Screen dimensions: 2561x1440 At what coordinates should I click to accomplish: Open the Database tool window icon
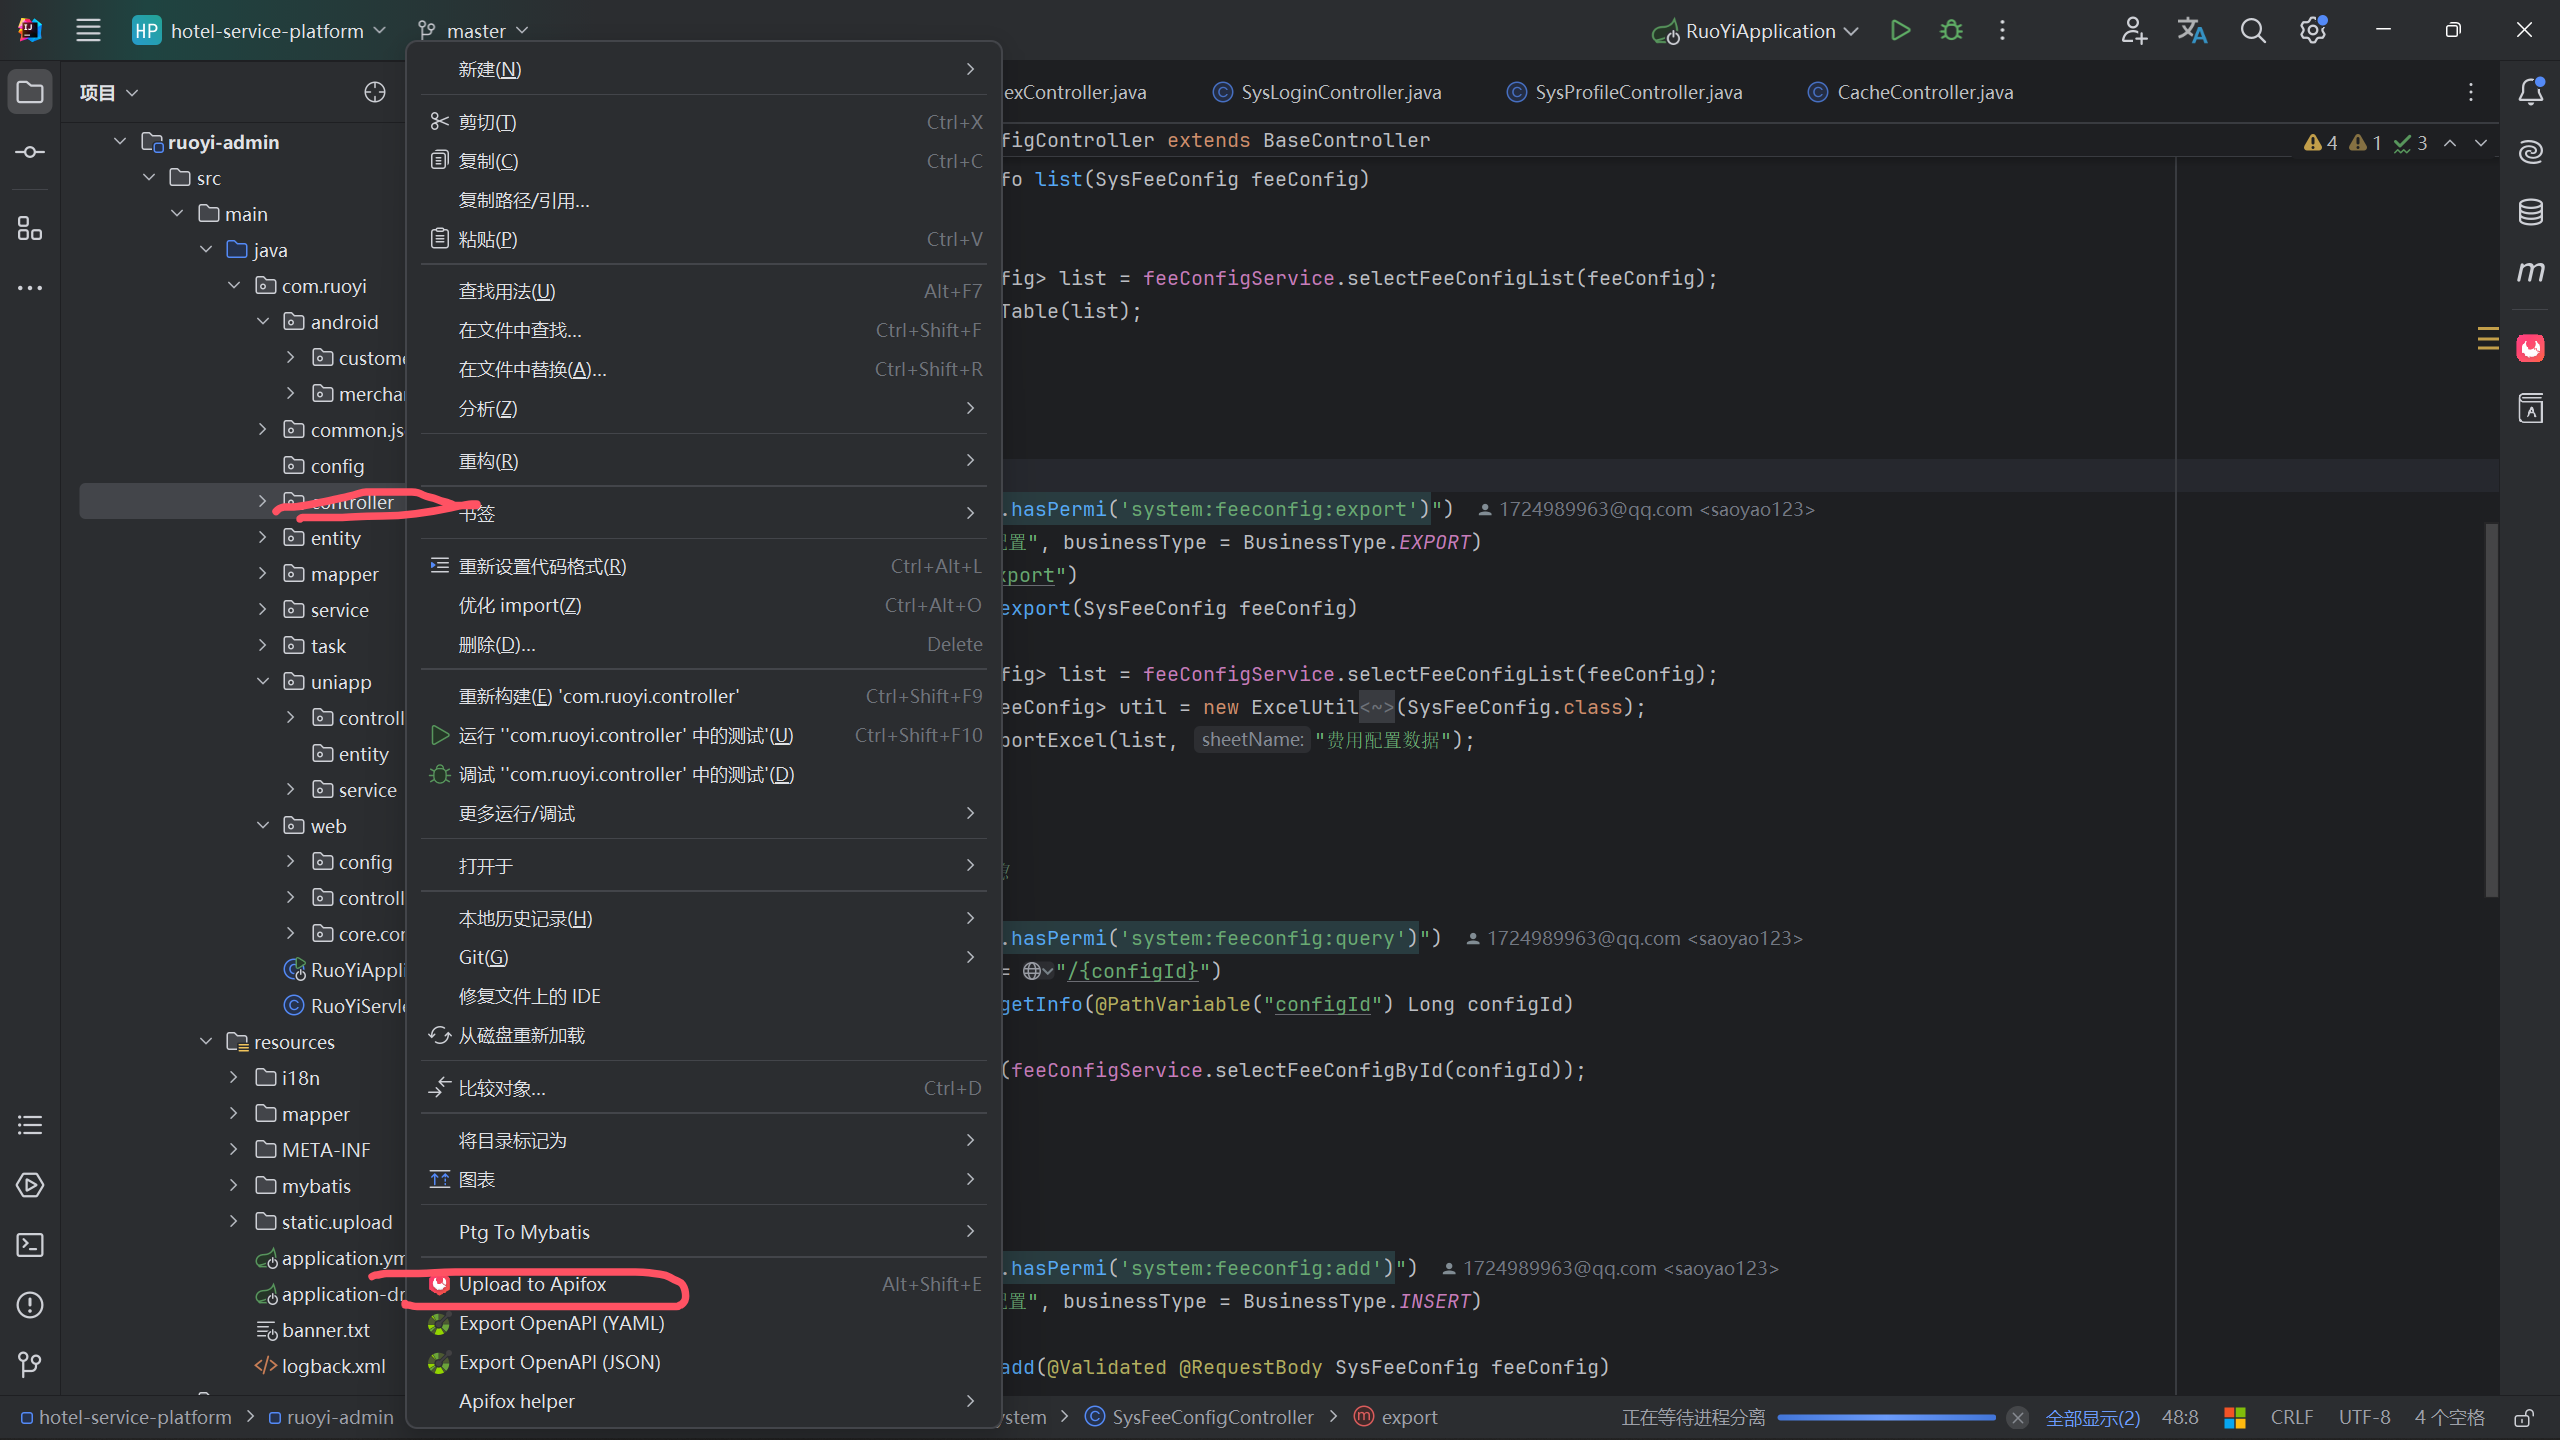[2530, 212]
